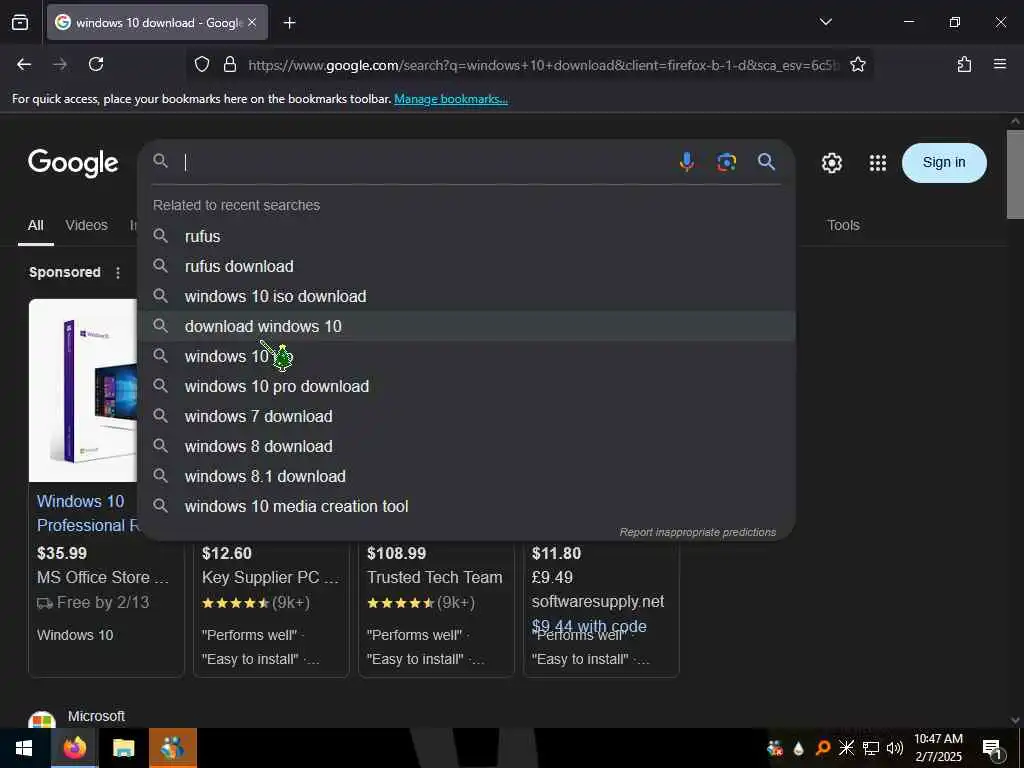This screenshot has height=768, width=1024.
Task: Select 'download windows 10' suggestion
Action: click(x=466, y=327)
